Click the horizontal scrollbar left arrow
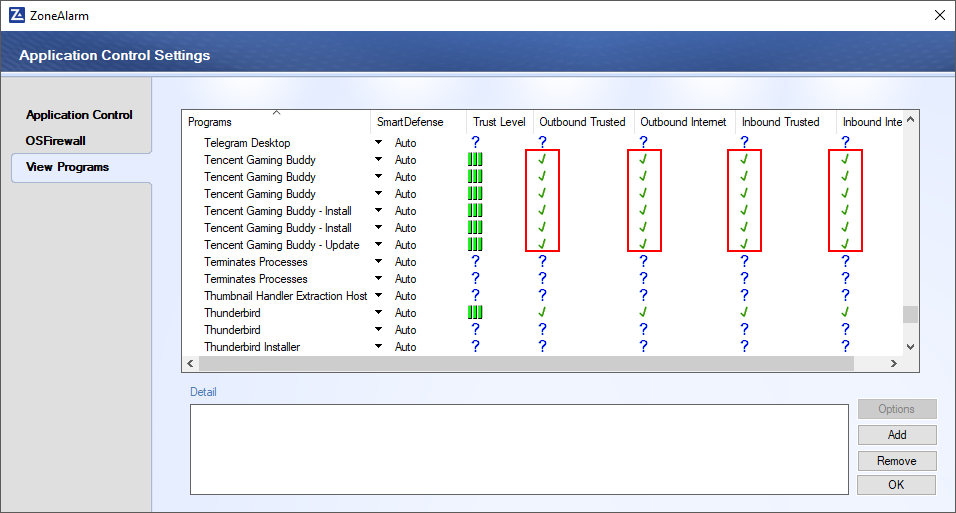The width and height of the screenshot is (956, 513). (190, 364)
